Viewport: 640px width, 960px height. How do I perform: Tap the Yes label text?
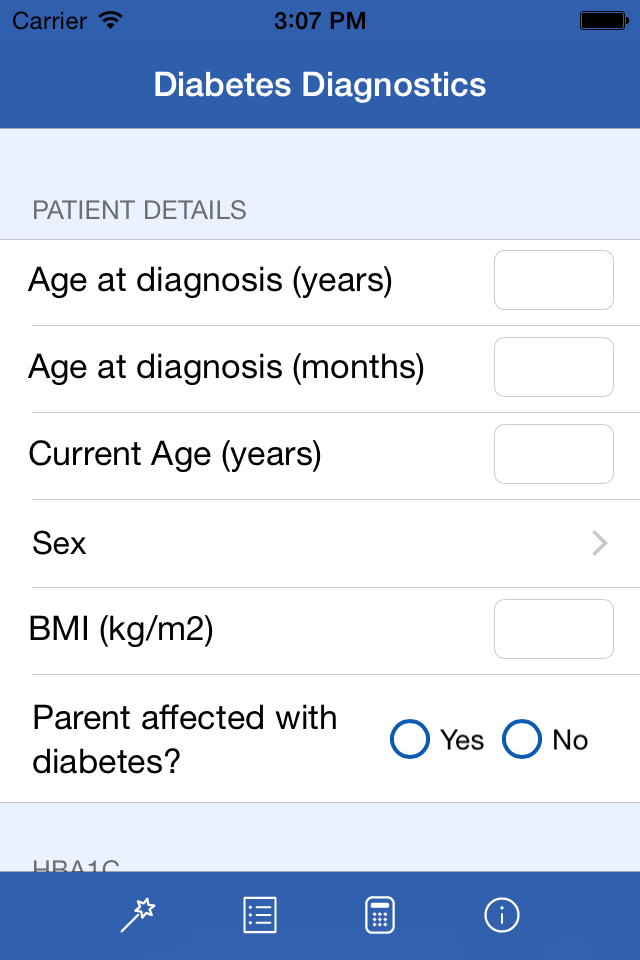462,740
